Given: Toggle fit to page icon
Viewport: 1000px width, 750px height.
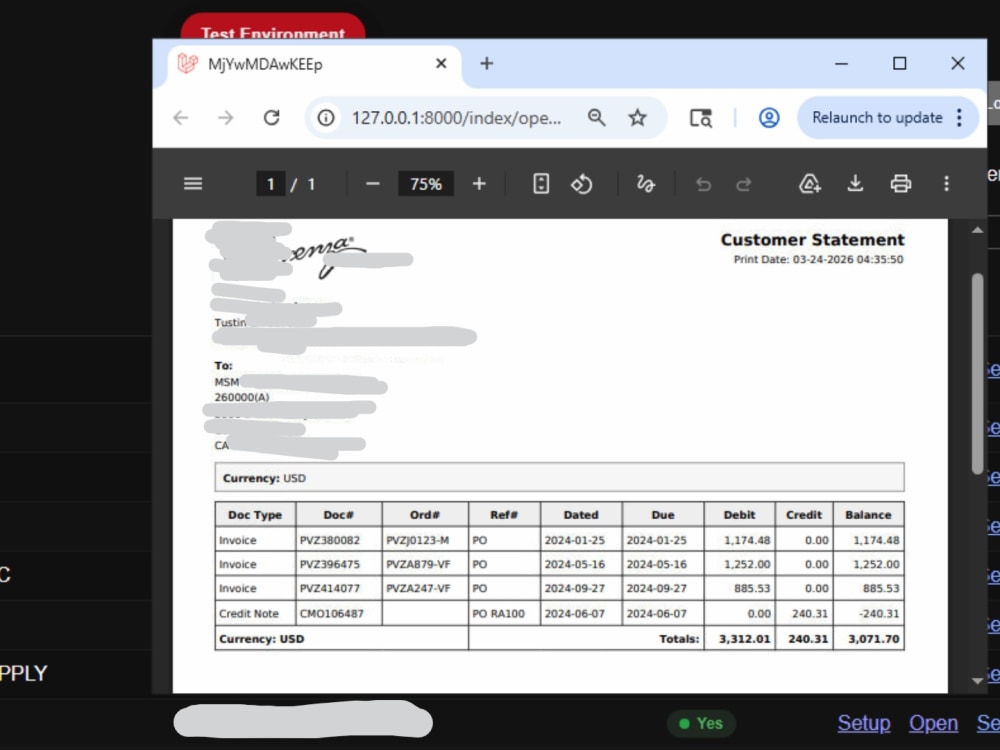Looking at the screenshot, I should (541, 184).
